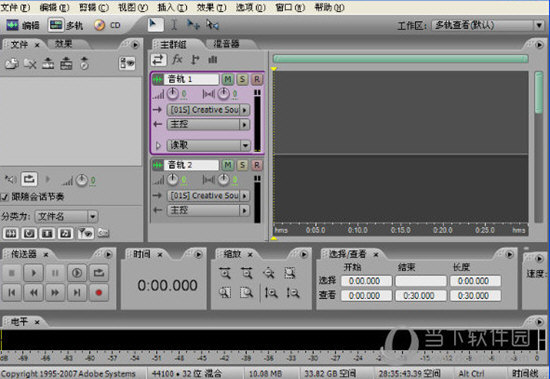Click the horizontal green scroll bar
Viewport: 550px width, 379px height.
click(x=401, y=59)
